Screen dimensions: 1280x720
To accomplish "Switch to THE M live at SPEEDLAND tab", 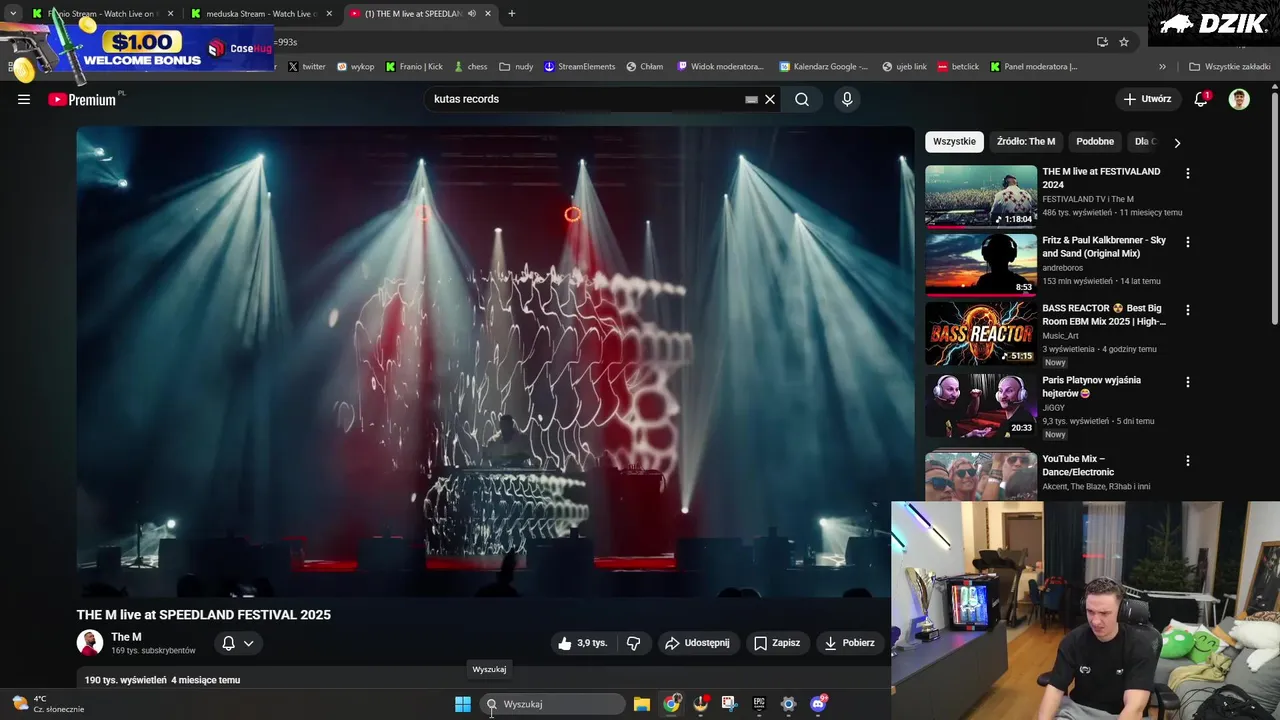I will (421, 14).
